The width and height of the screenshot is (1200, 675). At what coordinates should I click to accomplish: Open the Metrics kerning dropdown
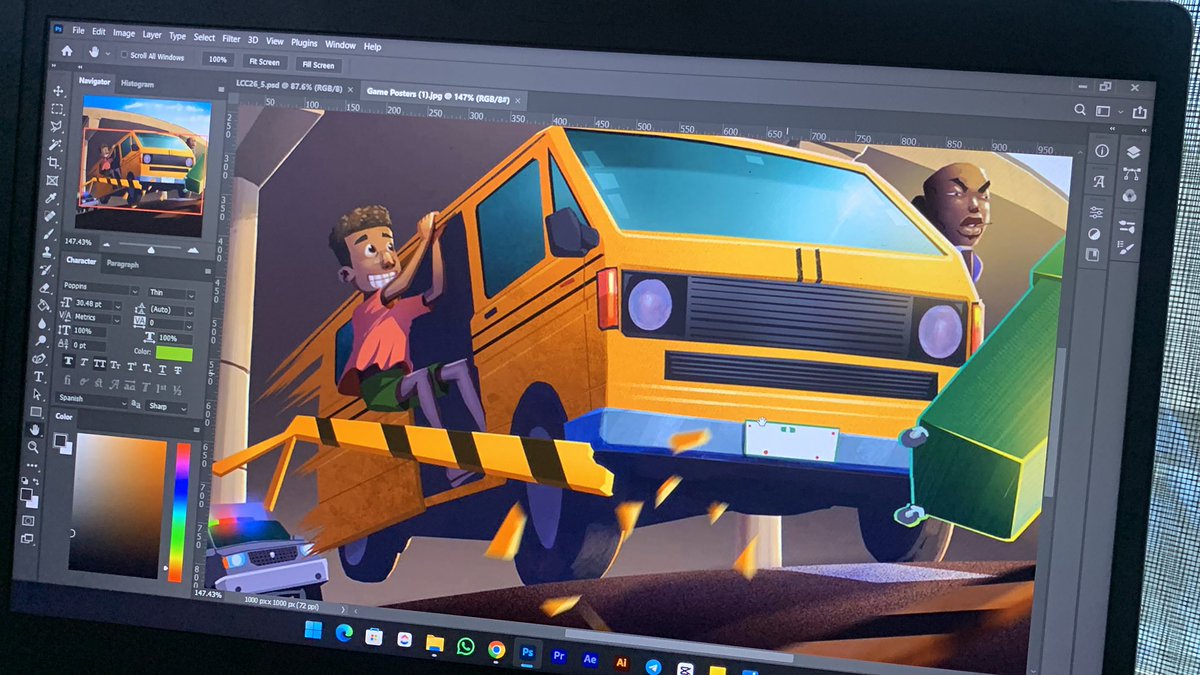[96, 318]
